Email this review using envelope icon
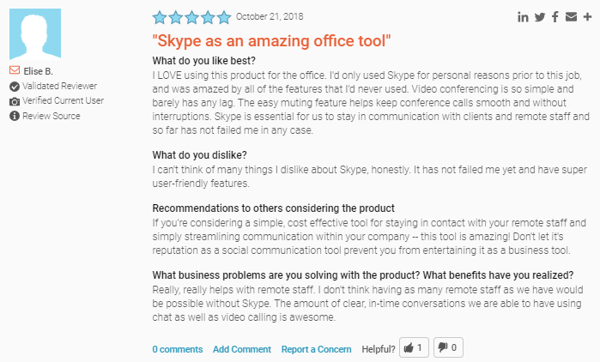This screenshot has height=362, width=600. tap(571, 17)
